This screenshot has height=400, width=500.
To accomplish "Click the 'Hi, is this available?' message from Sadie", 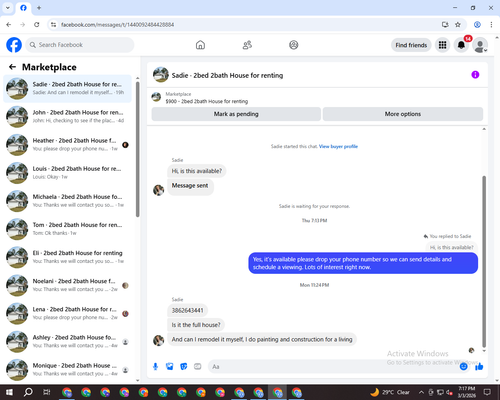I will pyautogui.click(x=197, y=171).
